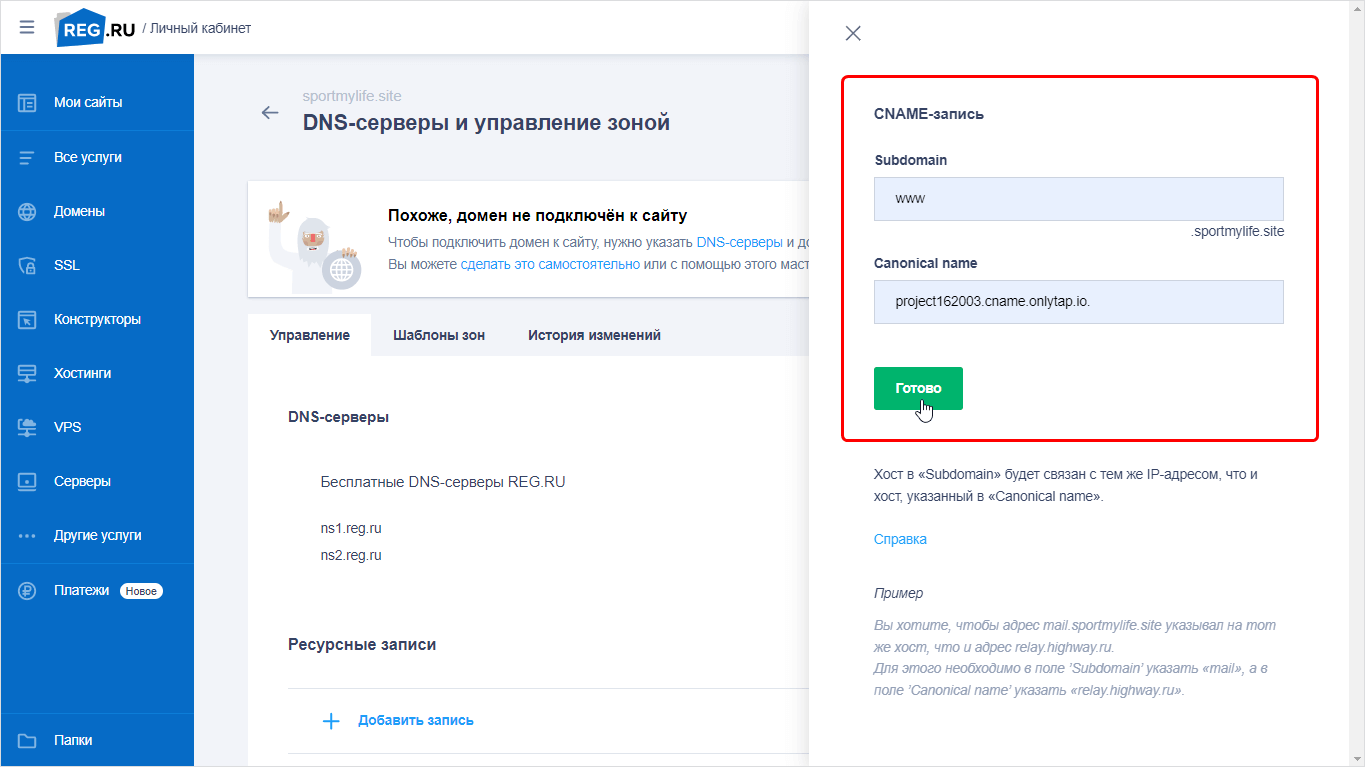The image size is (1365, 767).
Task: Open Хостинги server icon
Action: [27, 373]
